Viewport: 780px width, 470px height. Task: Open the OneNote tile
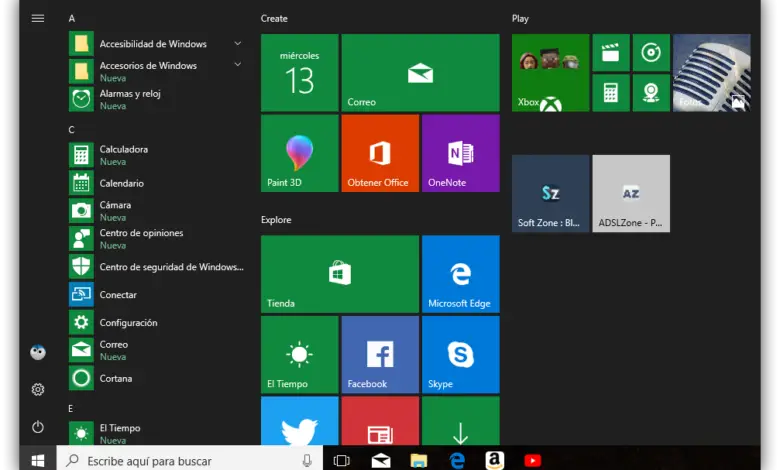(x=461, y=153)
